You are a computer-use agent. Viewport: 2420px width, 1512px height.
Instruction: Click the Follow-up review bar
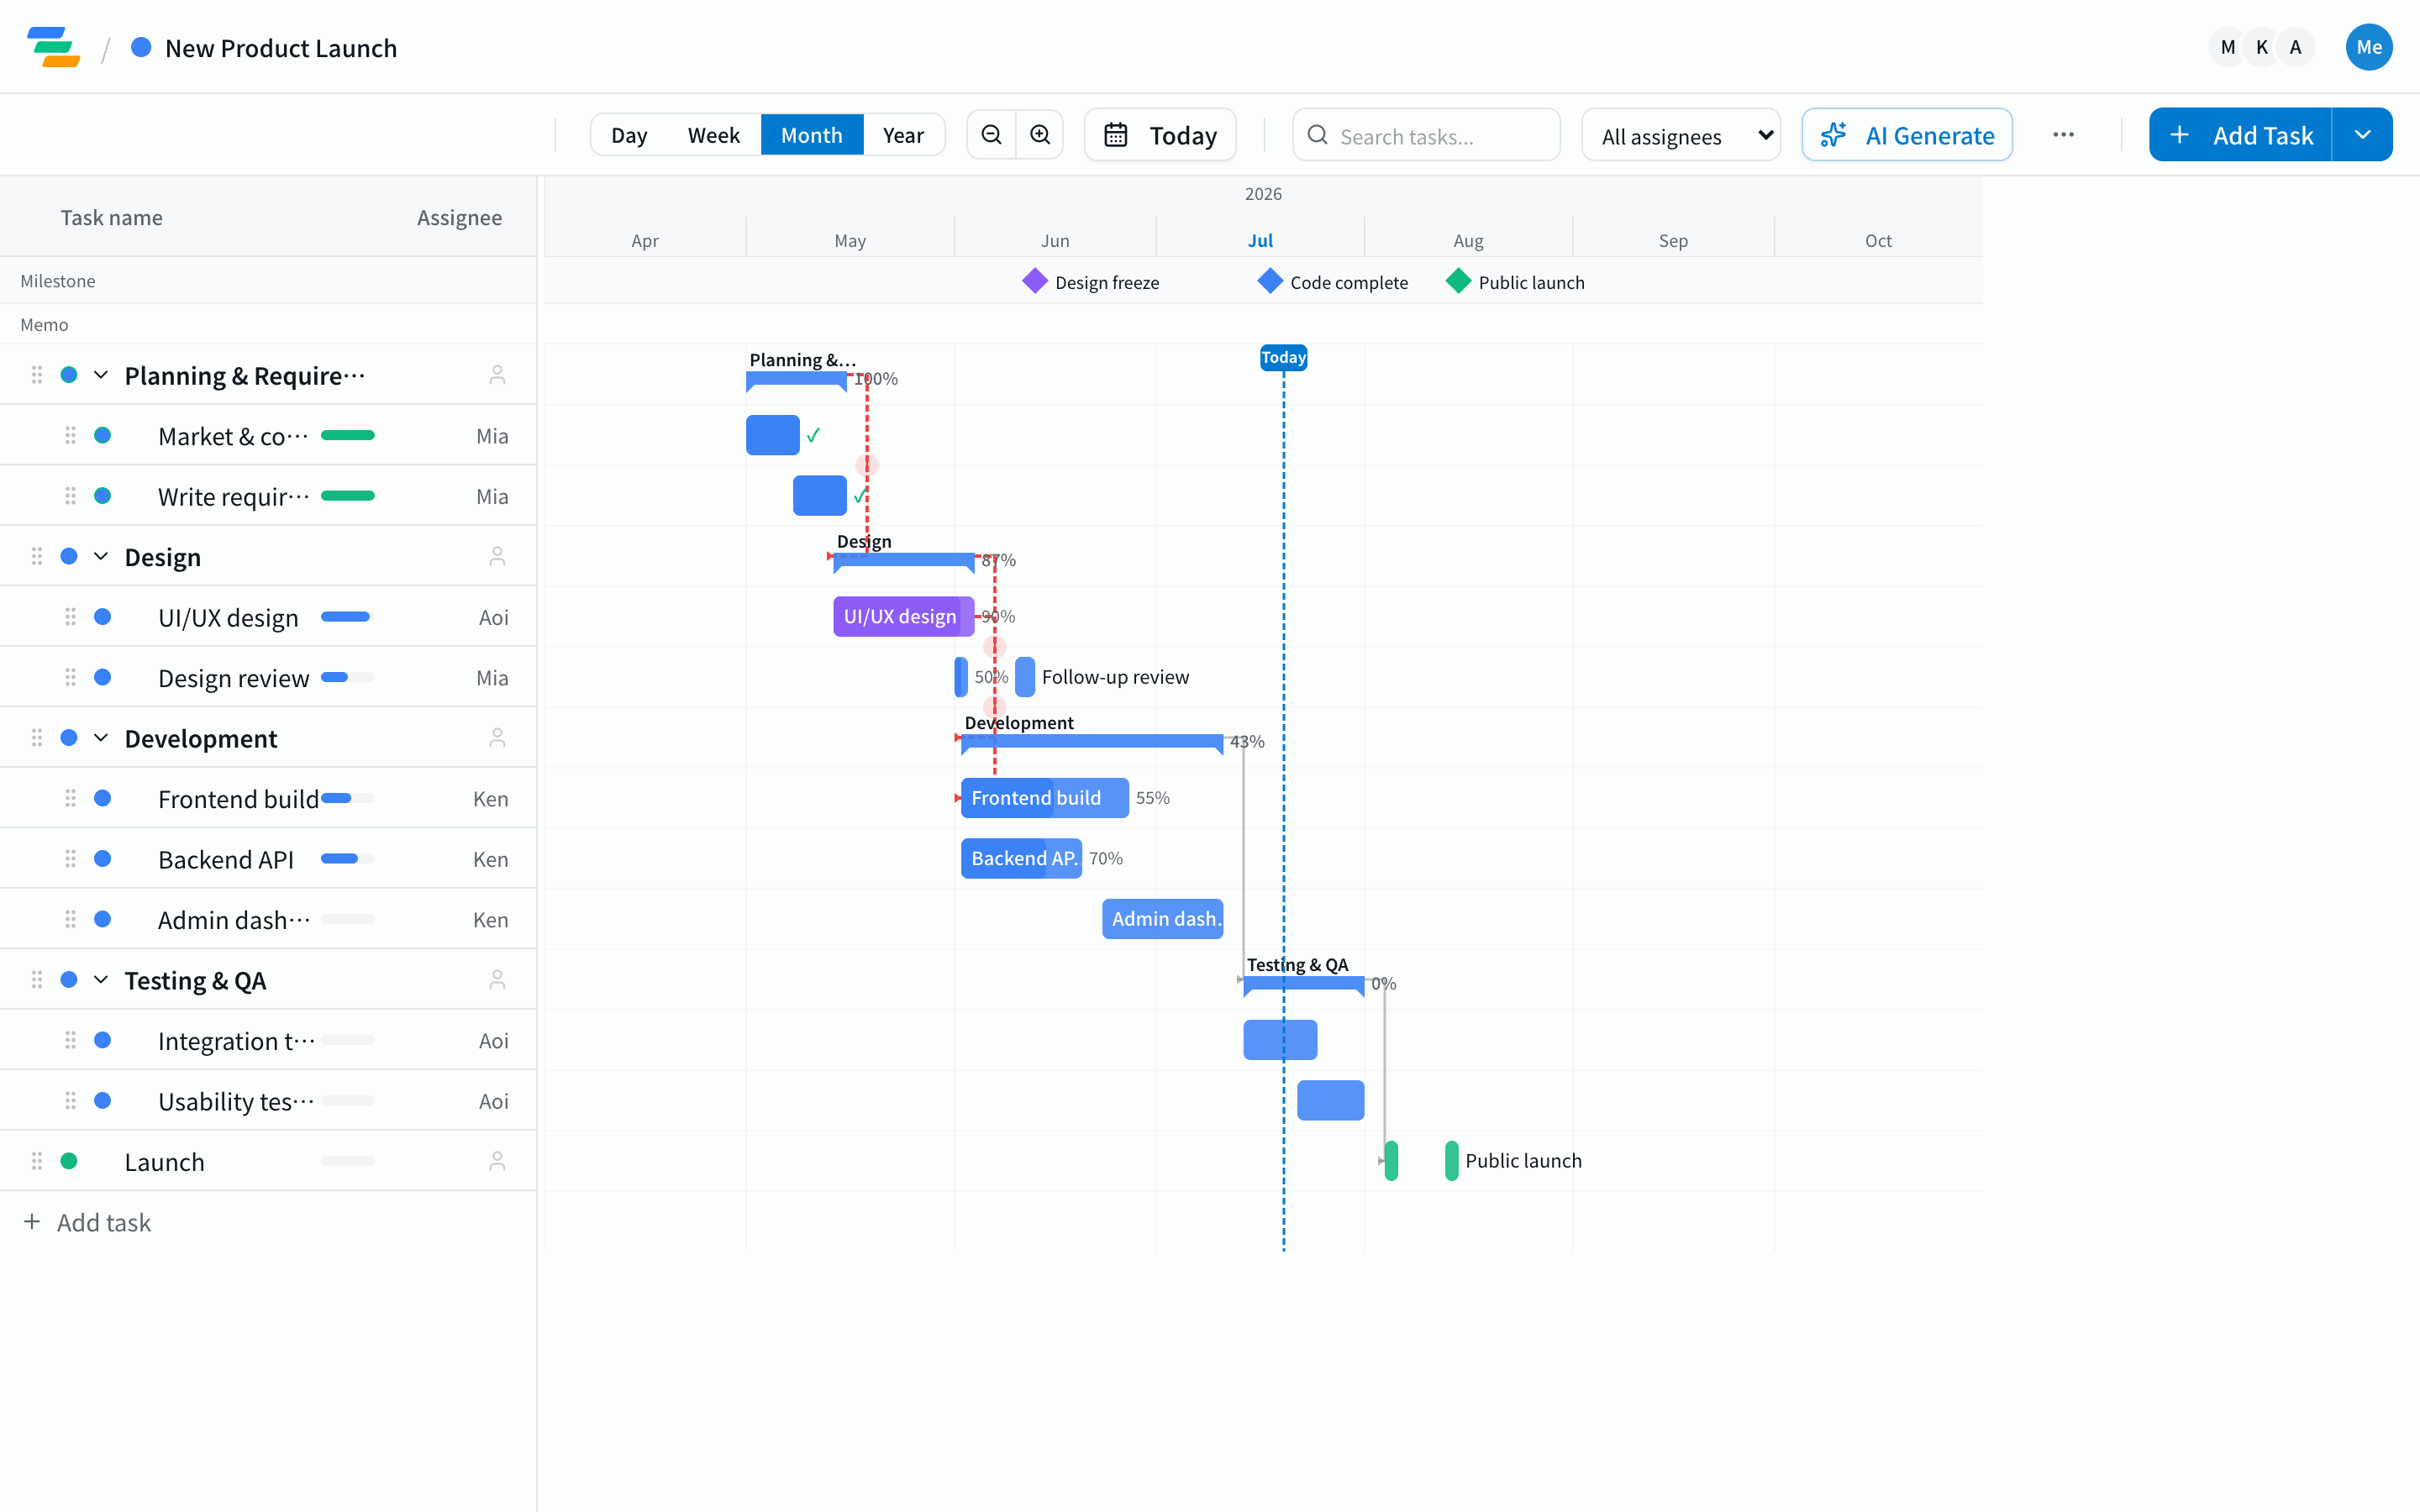[x=1025, y=677]
